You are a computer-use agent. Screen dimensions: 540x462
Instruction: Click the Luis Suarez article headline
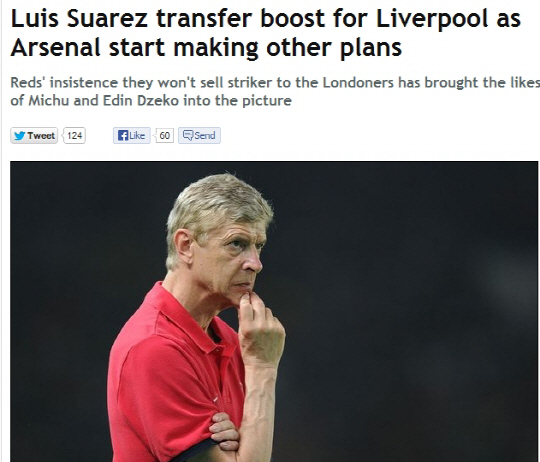[x=266, y=33]
